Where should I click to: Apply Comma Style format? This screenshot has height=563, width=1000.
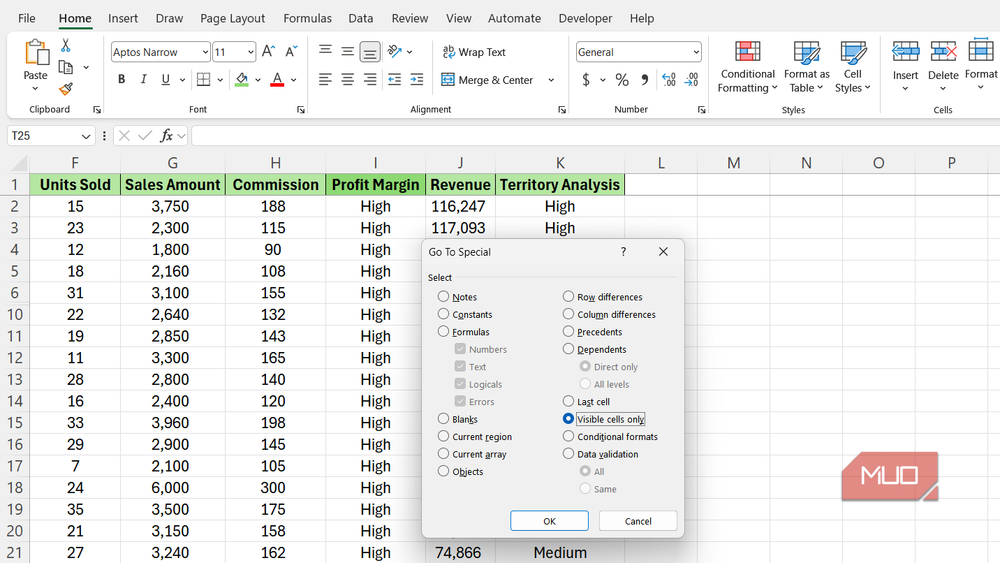(645, 80)
